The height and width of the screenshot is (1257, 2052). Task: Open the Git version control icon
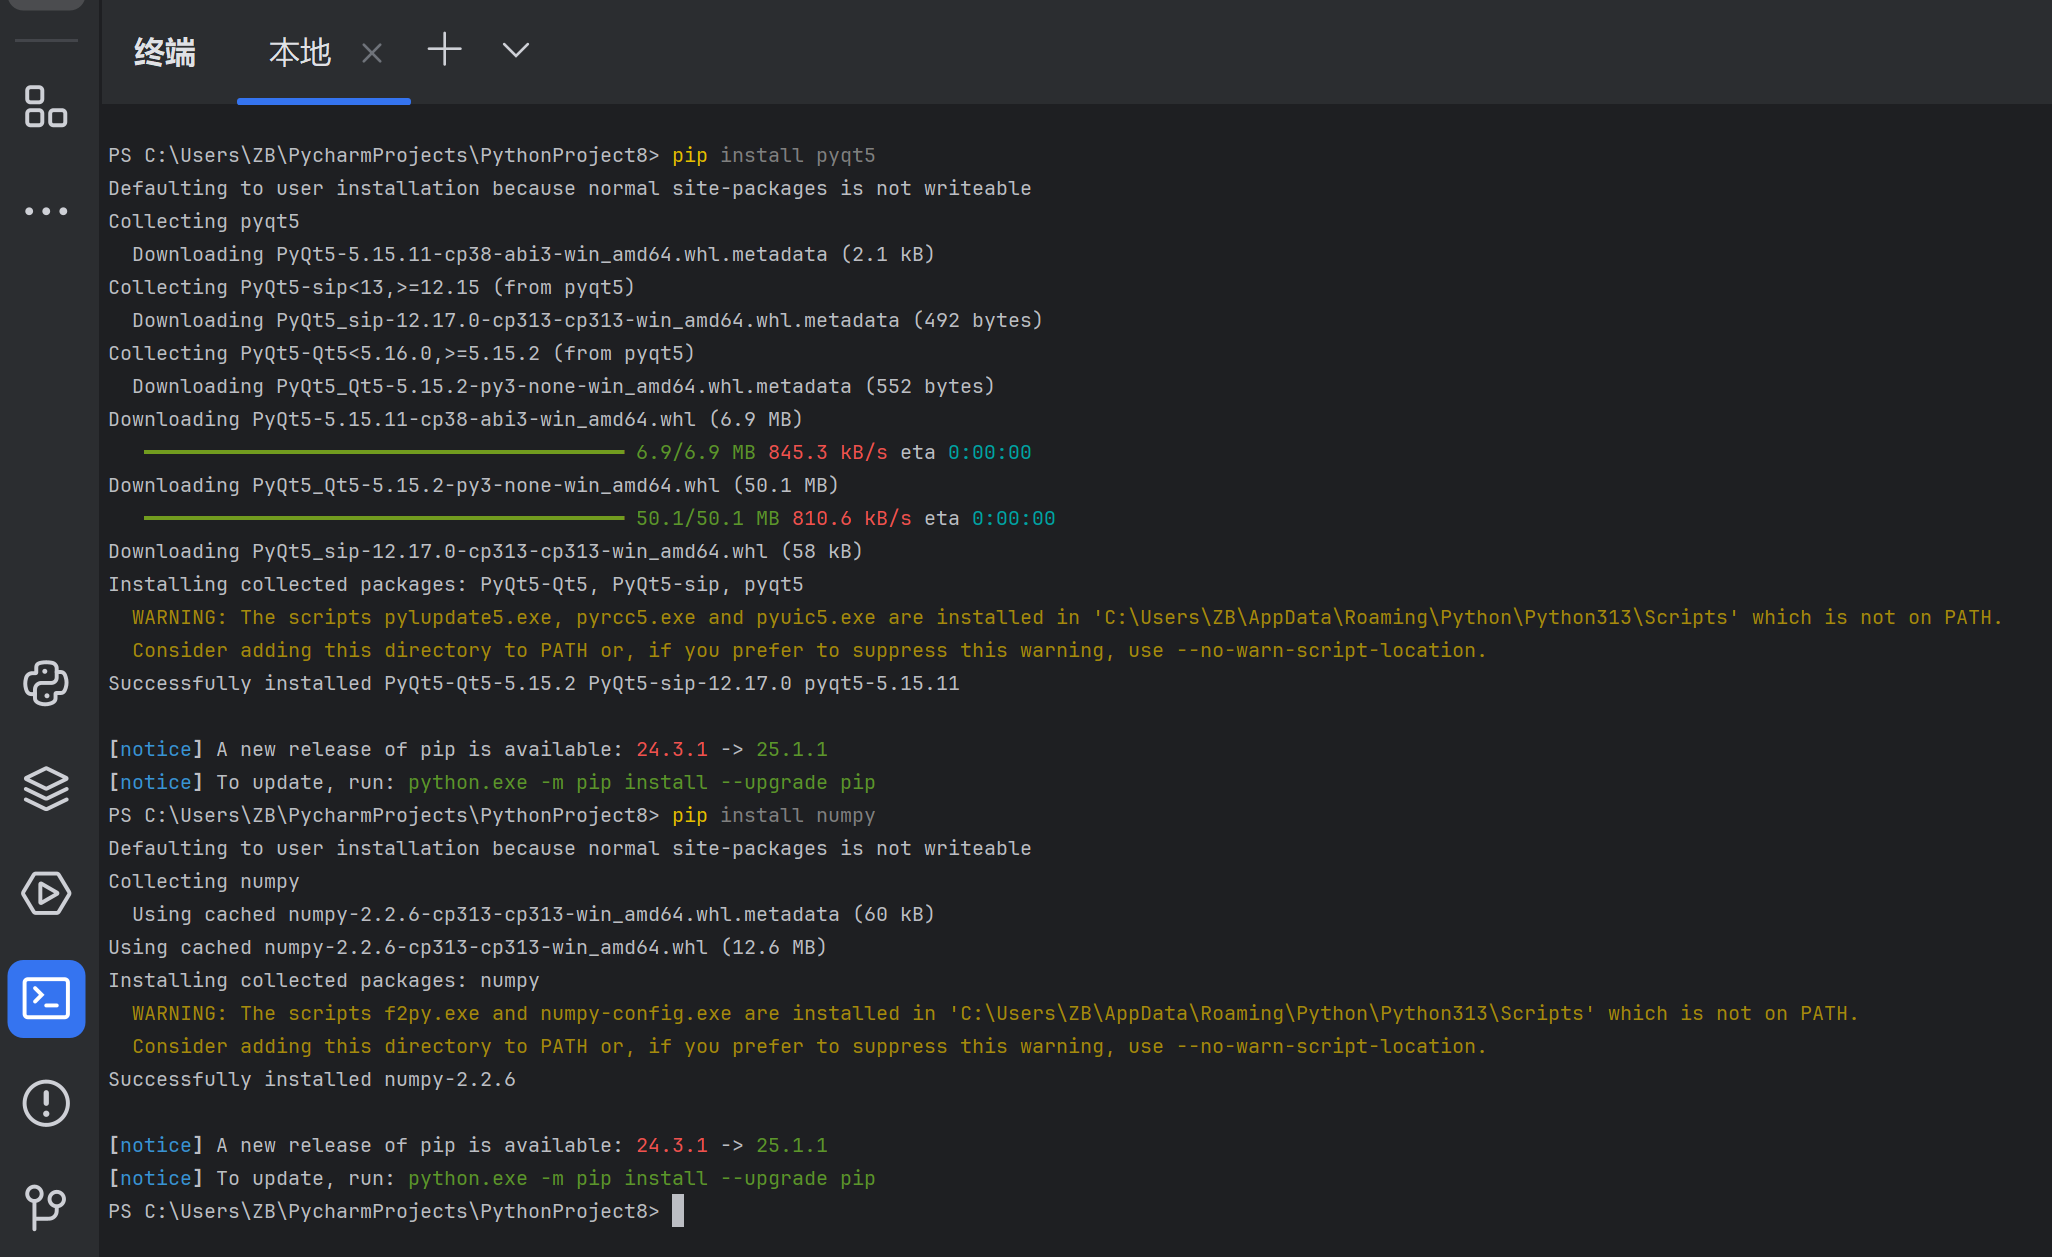click(46, 1207)
